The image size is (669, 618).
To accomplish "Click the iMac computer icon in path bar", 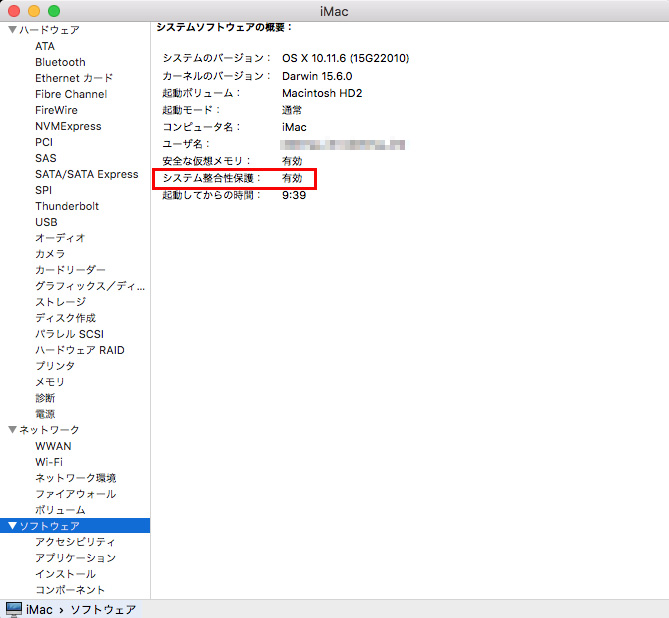I will (13, 609).
